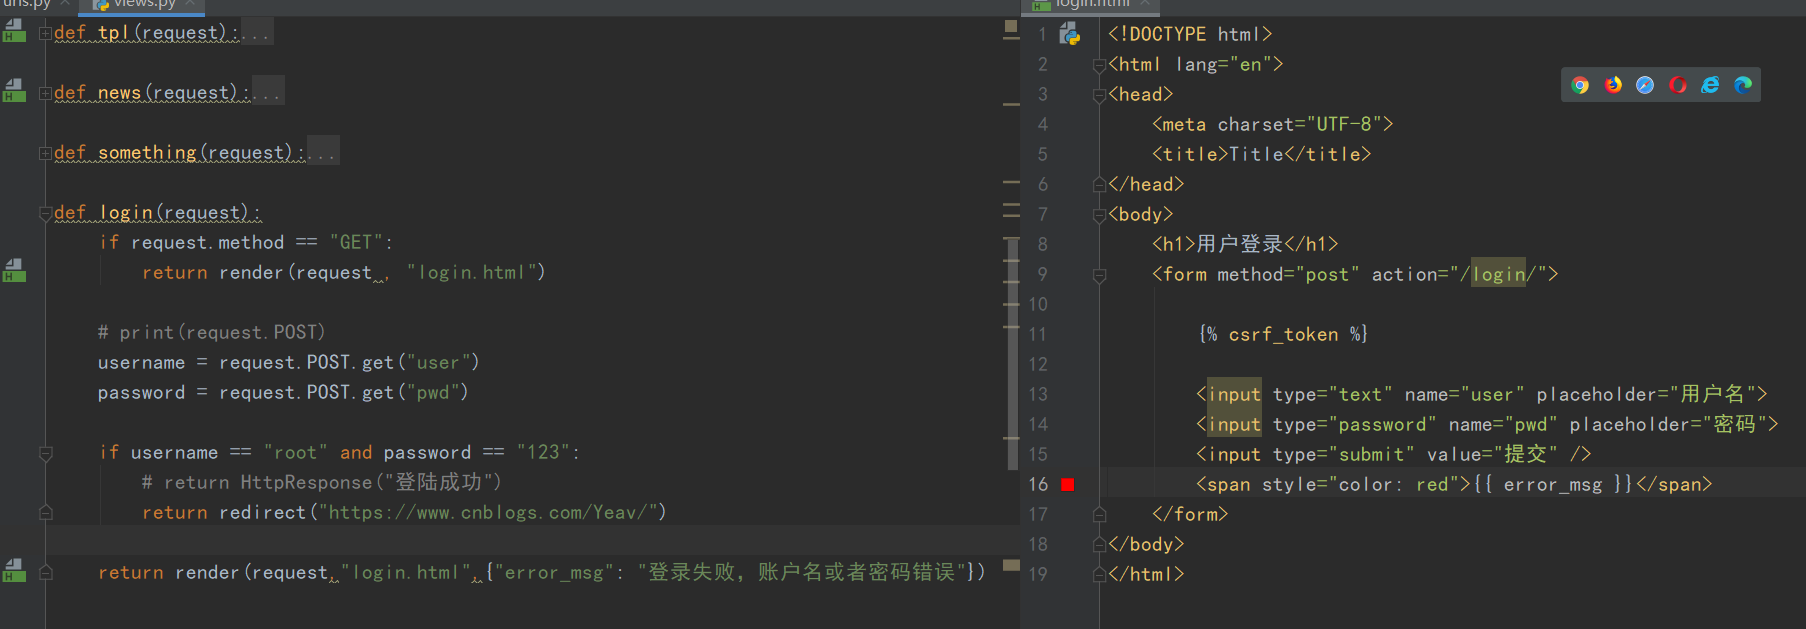1806x629 pixels.
Task: Expand the folded tpl function
Action: click(x=45, y=33)
